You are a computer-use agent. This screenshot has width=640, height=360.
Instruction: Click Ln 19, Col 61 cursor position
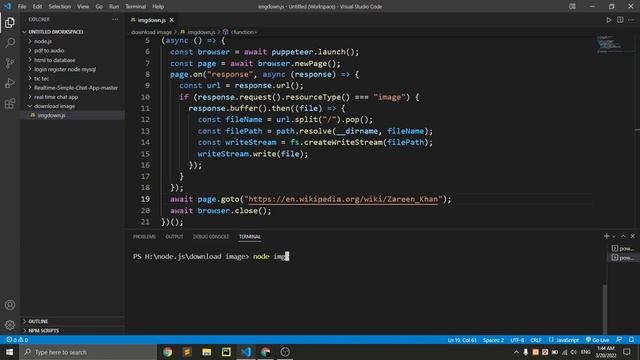pos(462,340)
